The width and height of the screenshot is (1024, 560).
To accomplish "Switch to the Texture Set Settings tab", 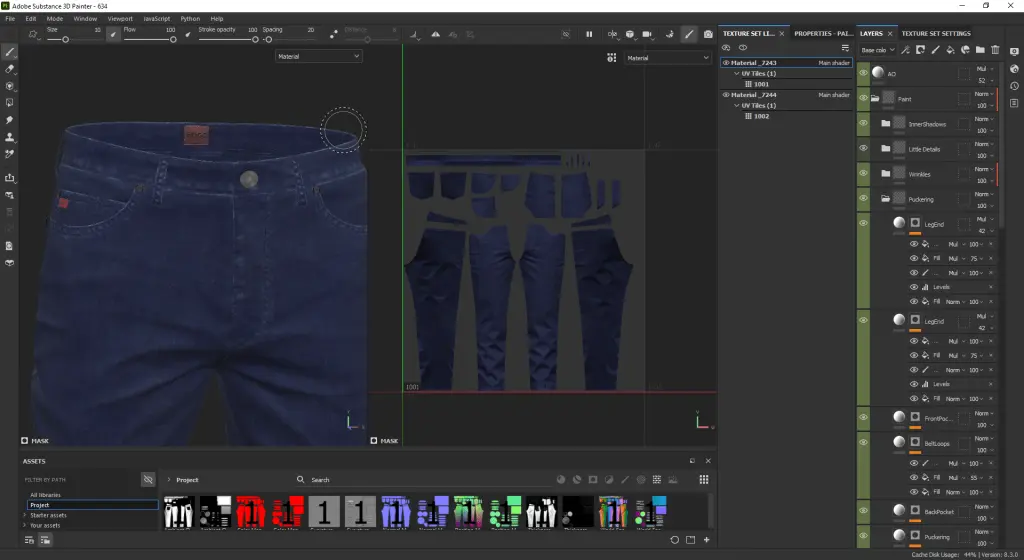I will click(935, 33).
